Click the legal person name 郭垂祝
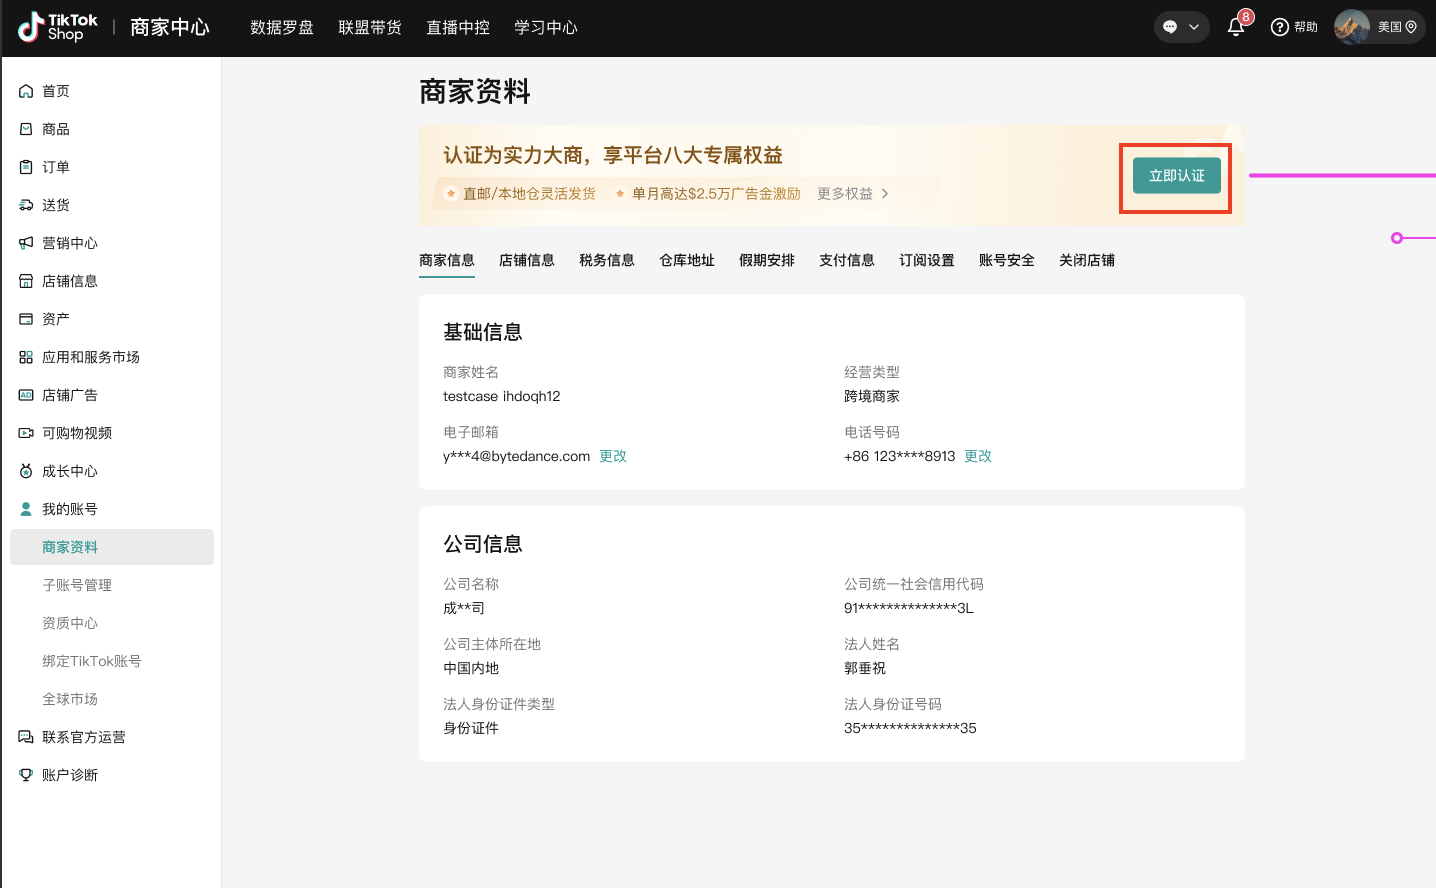The image size is (1436, 888). click(x=865, y=668)
